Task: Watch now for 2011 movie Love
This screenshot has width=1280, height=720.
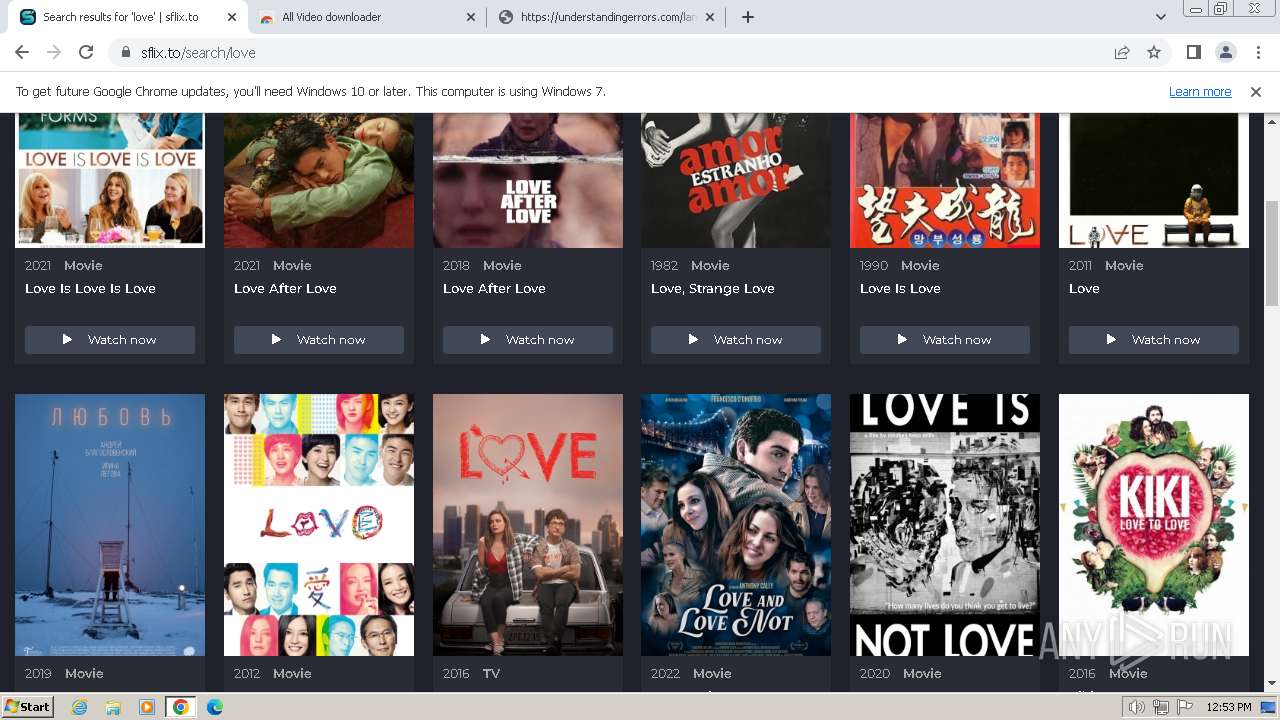Action: 1154,340
